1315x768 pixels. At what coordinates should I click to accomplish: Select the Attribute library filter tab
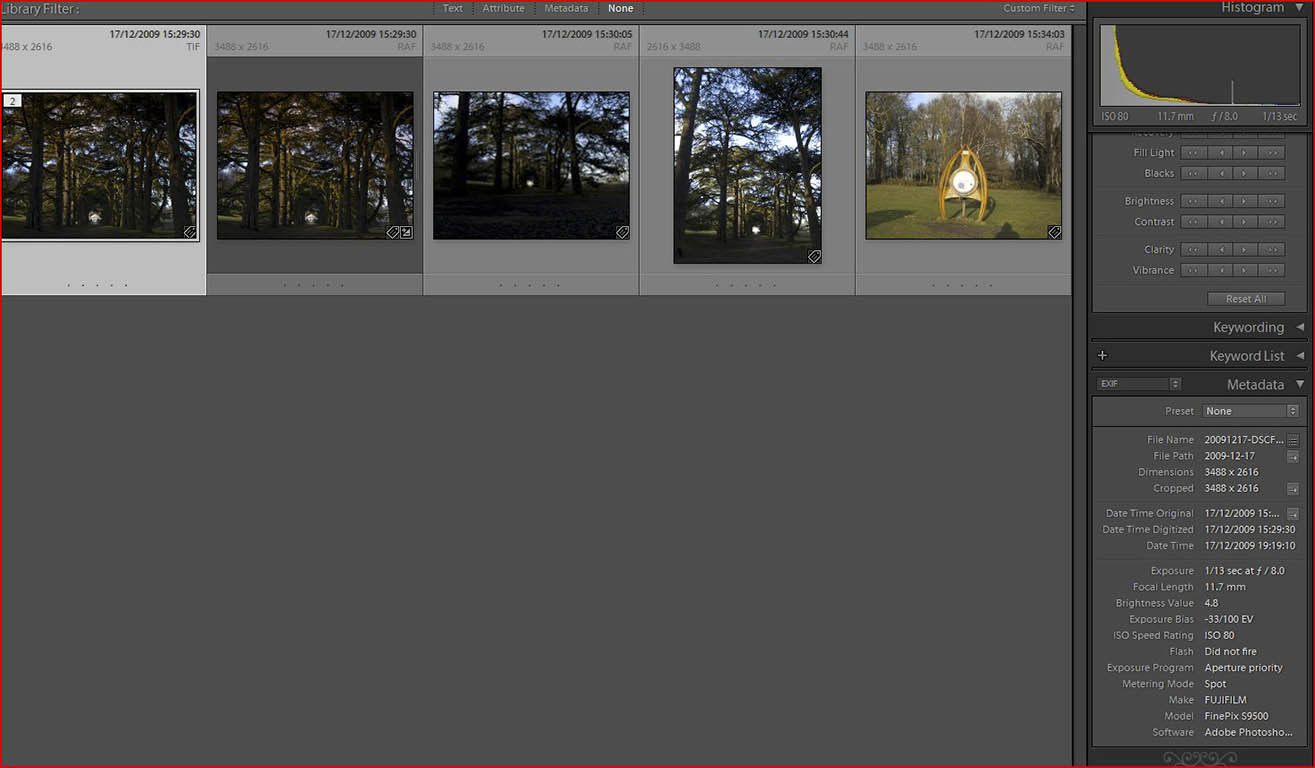click(x=503, y=8)
